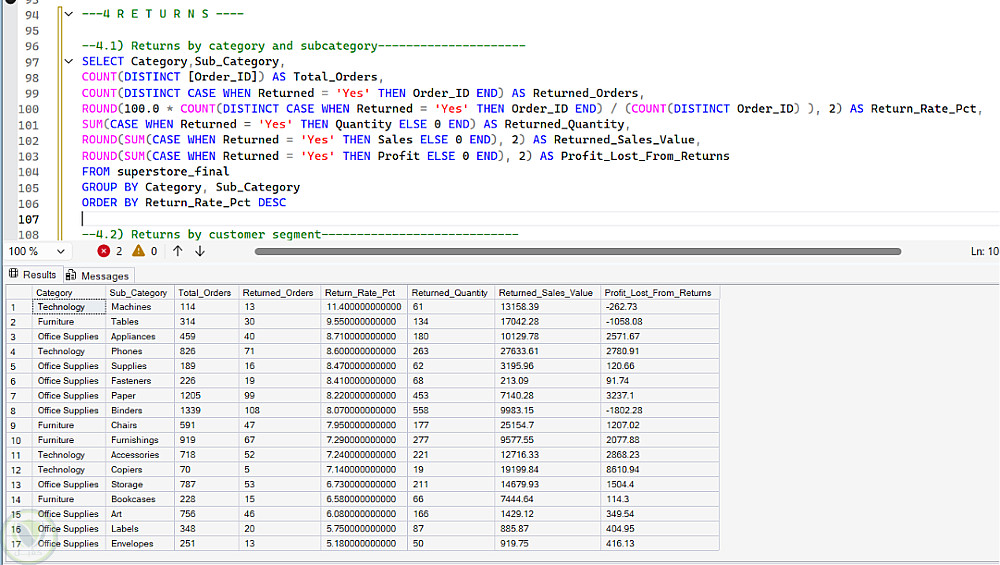The image size is (1000, 565).
Task: Collapse the SELECT statement block at line 97
Action: (69, 62)
